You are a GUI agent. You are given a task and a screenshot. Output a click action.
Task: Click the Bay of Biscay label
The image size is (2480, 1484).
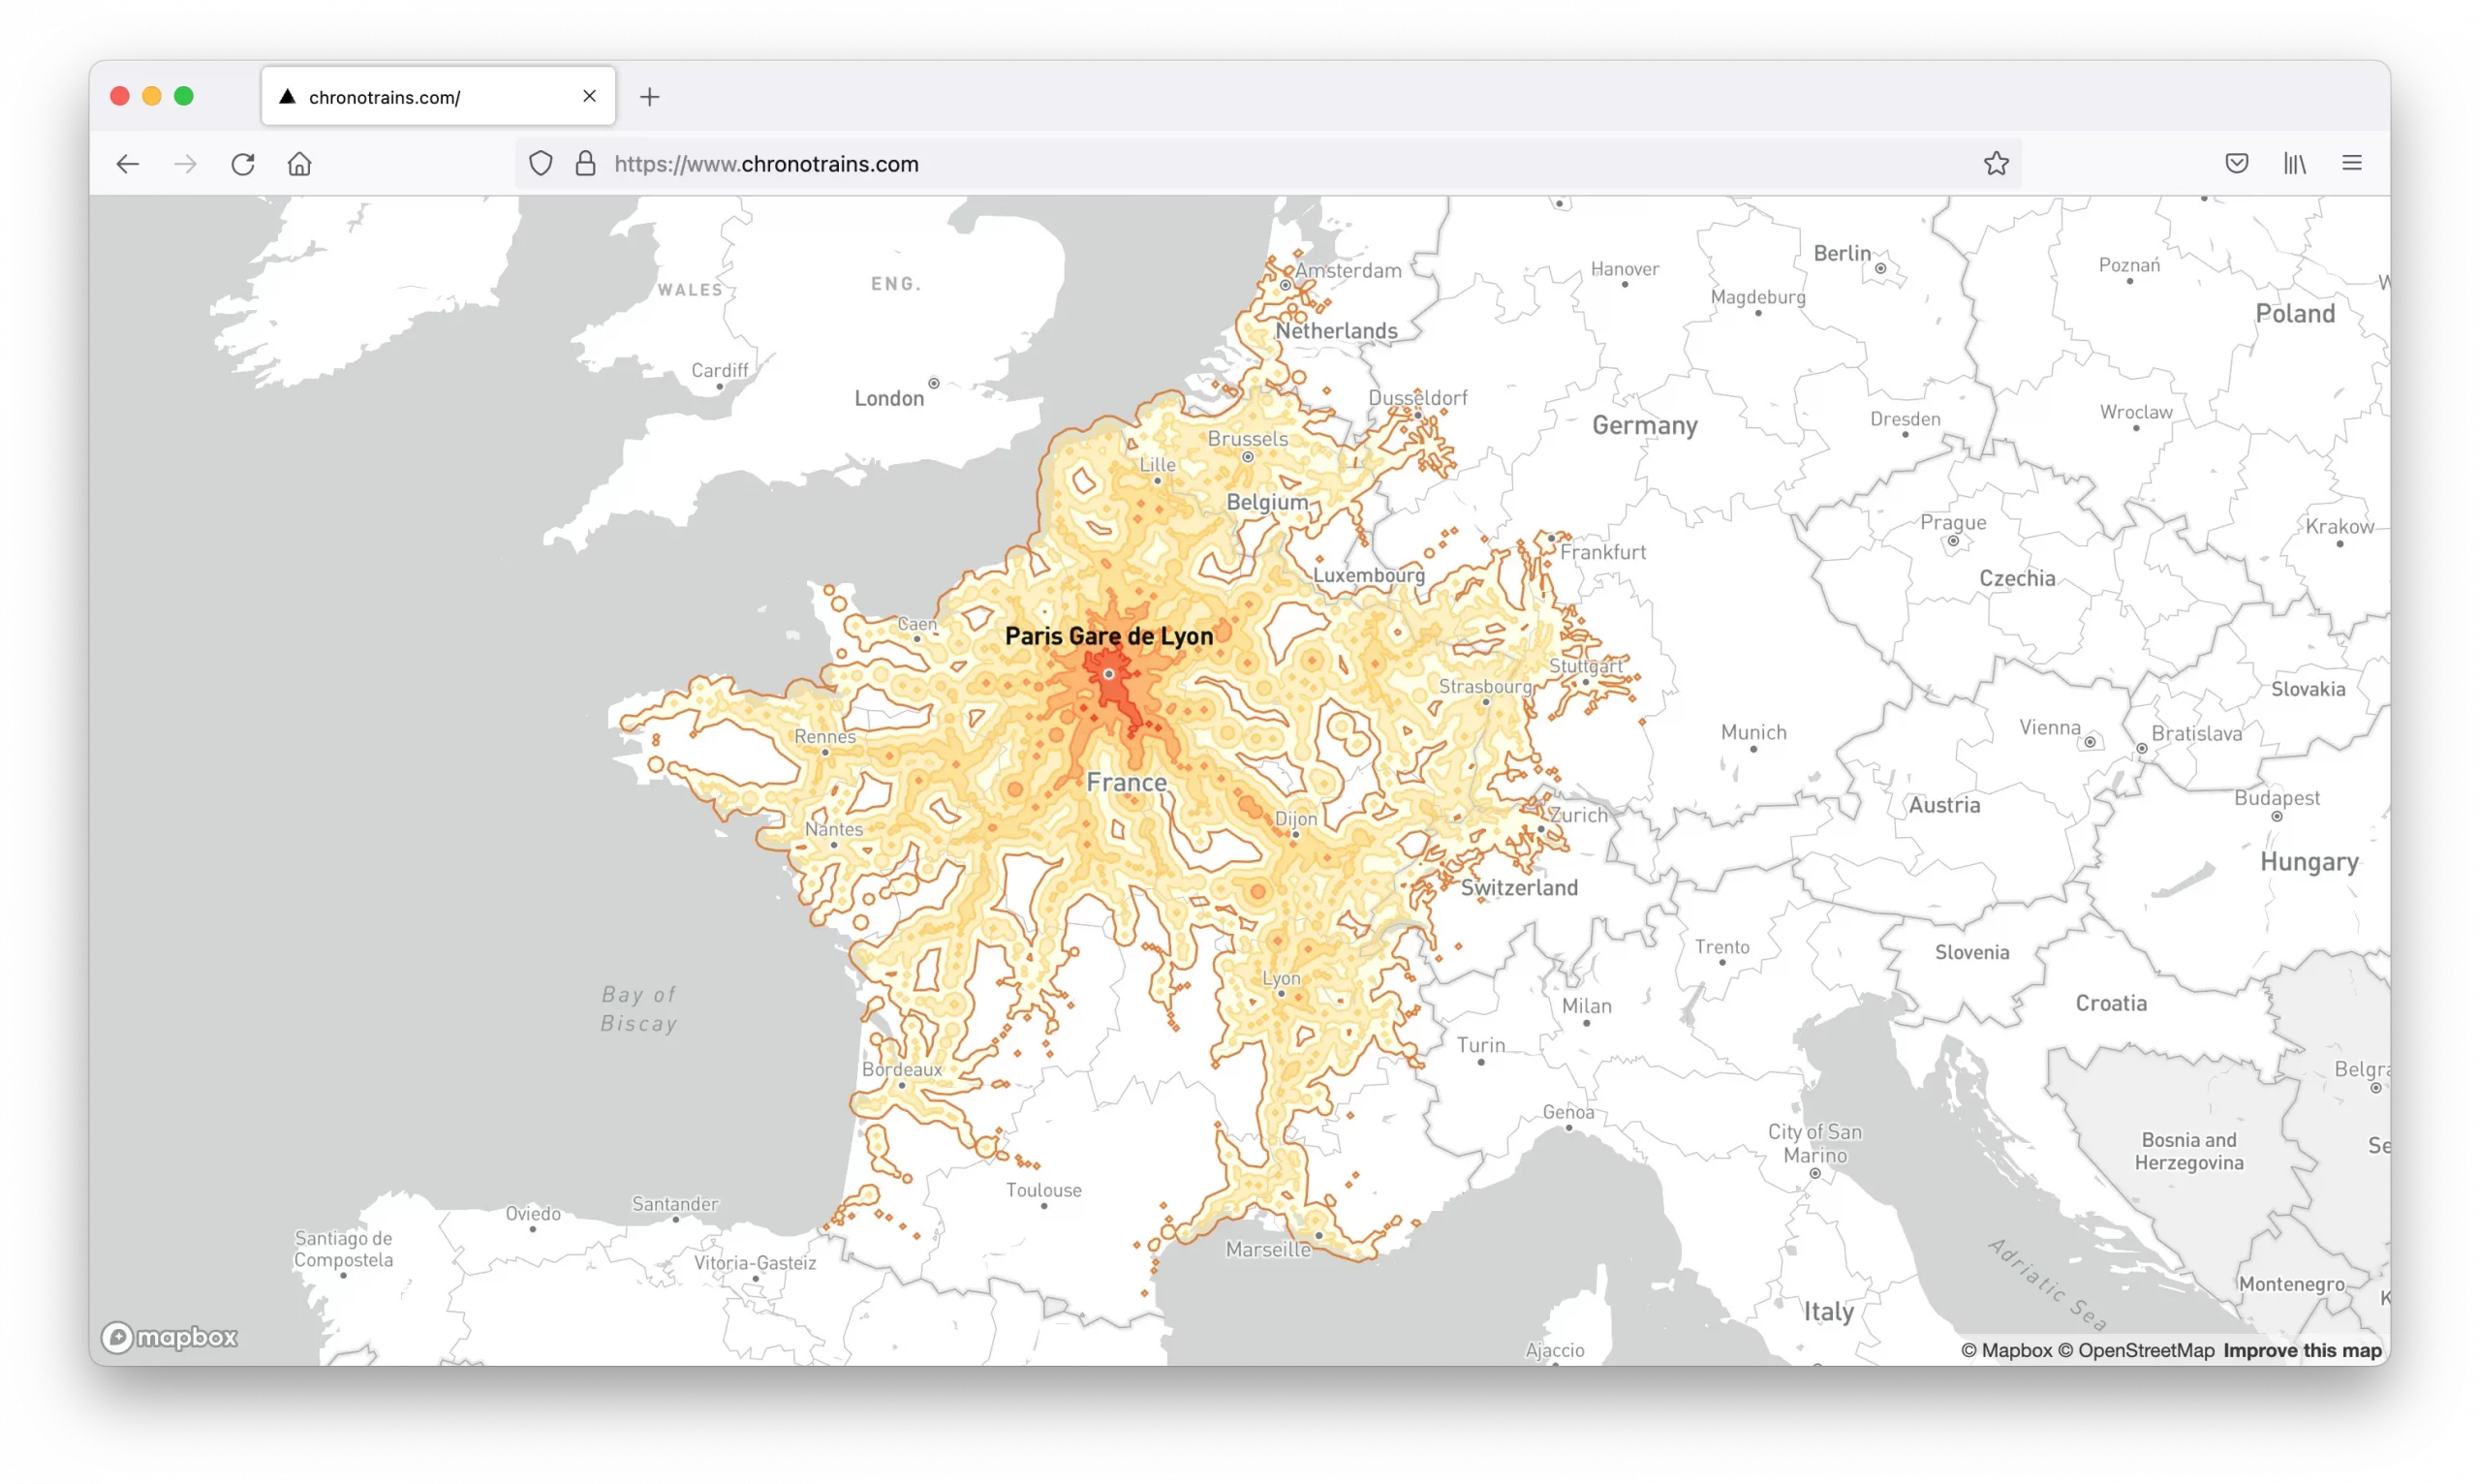[x=639, y=1009]
